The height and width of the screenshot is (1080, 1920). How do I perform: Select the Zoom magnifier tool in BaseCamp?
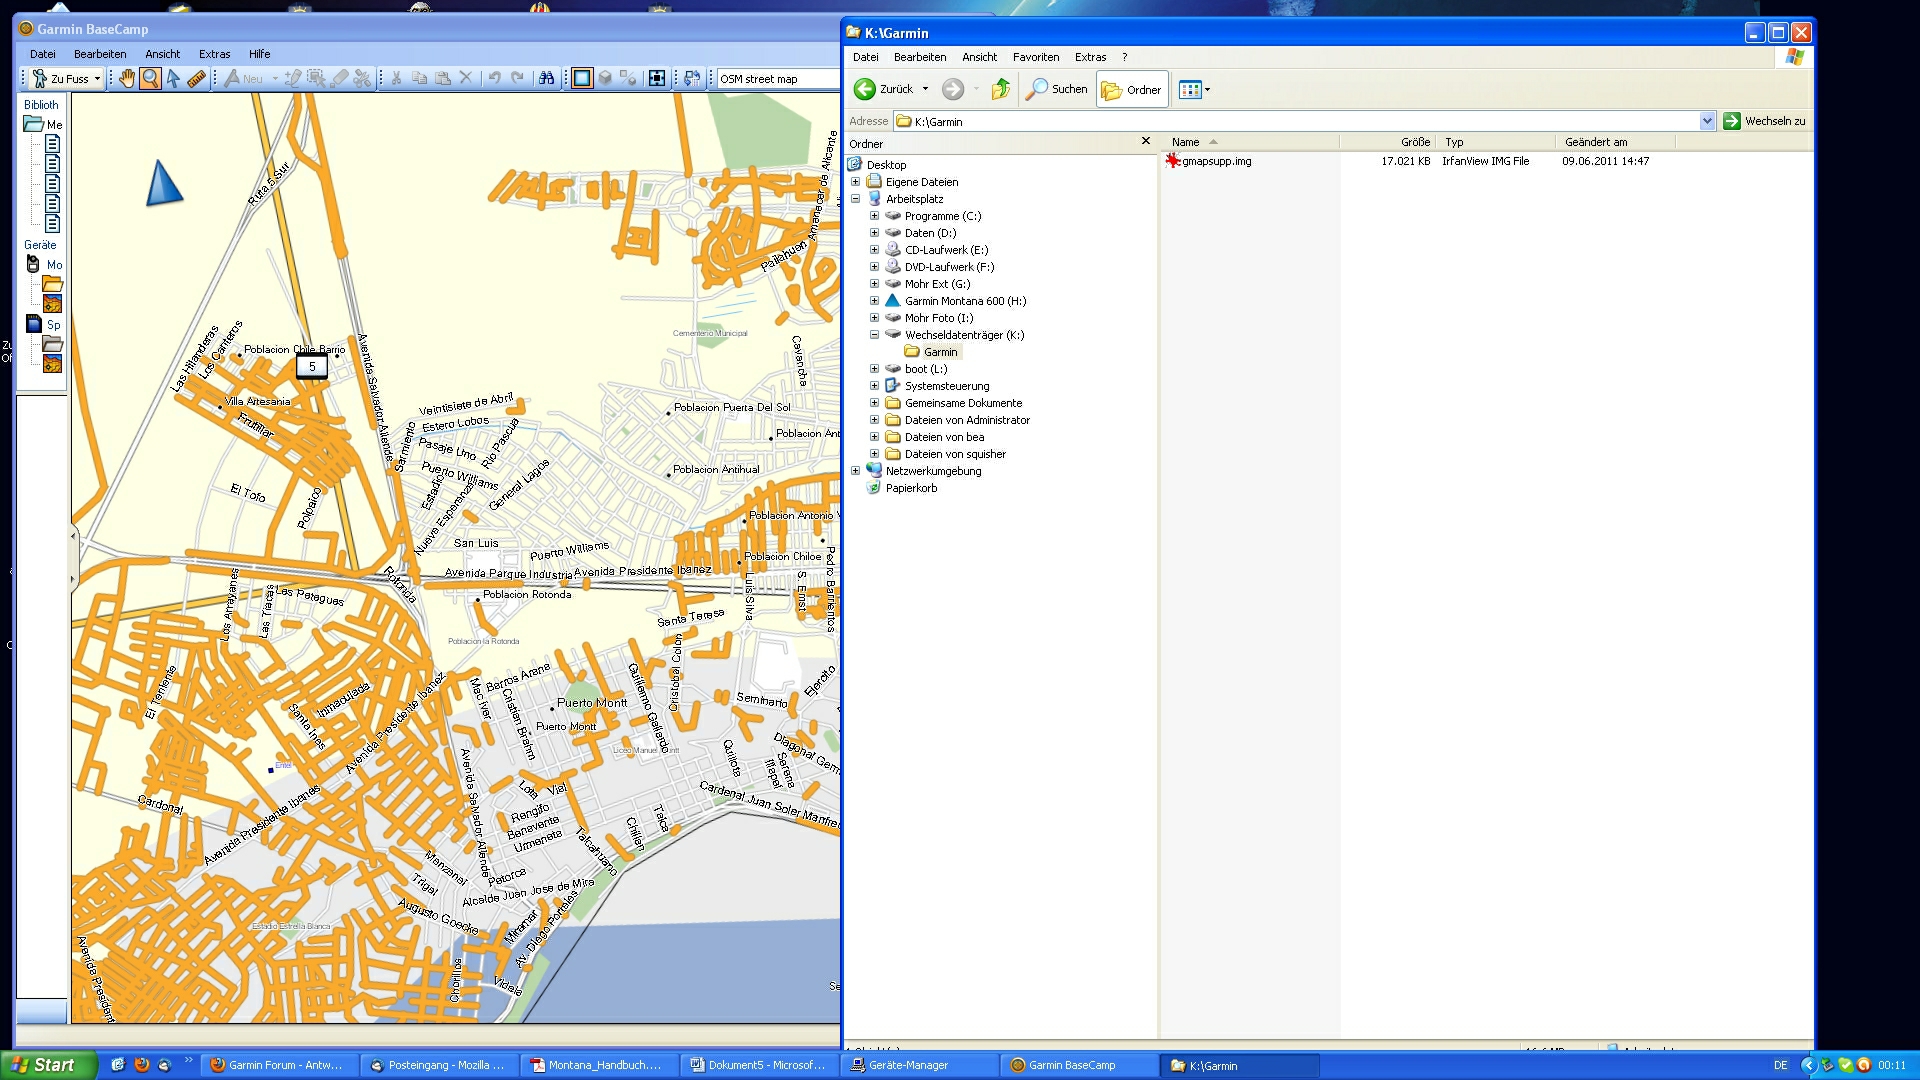tap(150, 79)
